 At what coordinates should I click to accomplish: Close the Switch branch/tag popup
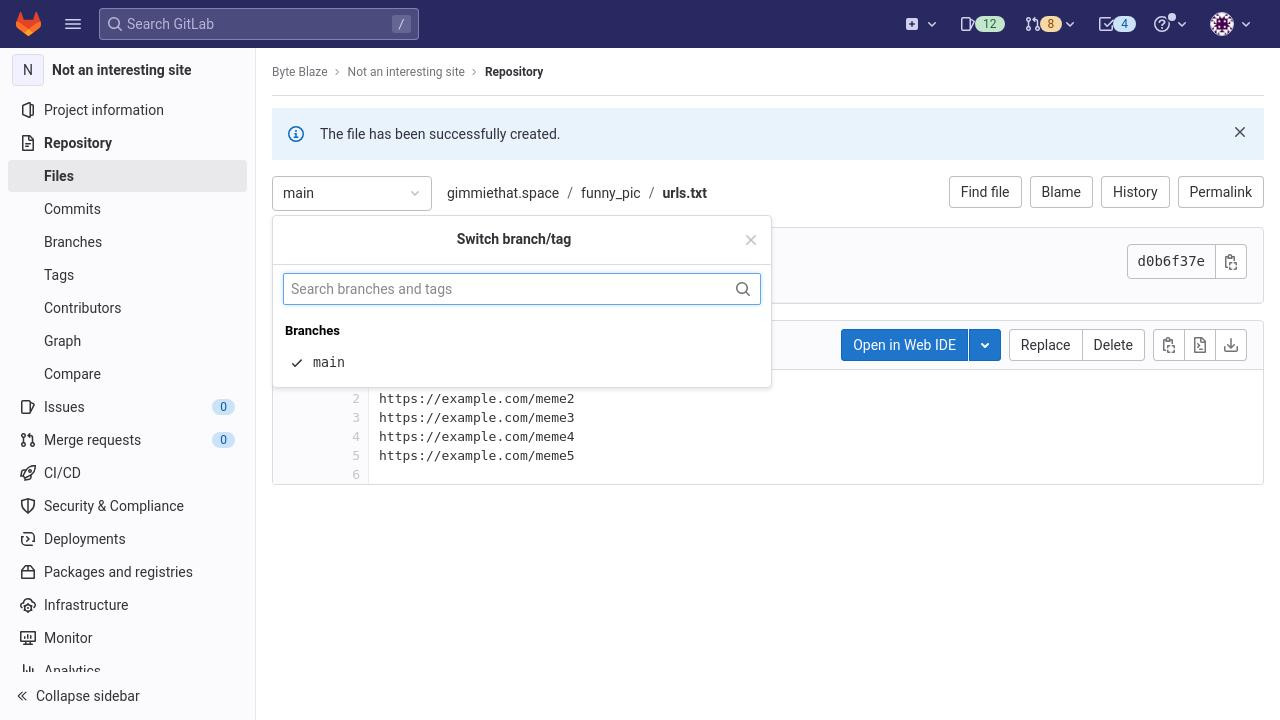(x=751, y=240)
